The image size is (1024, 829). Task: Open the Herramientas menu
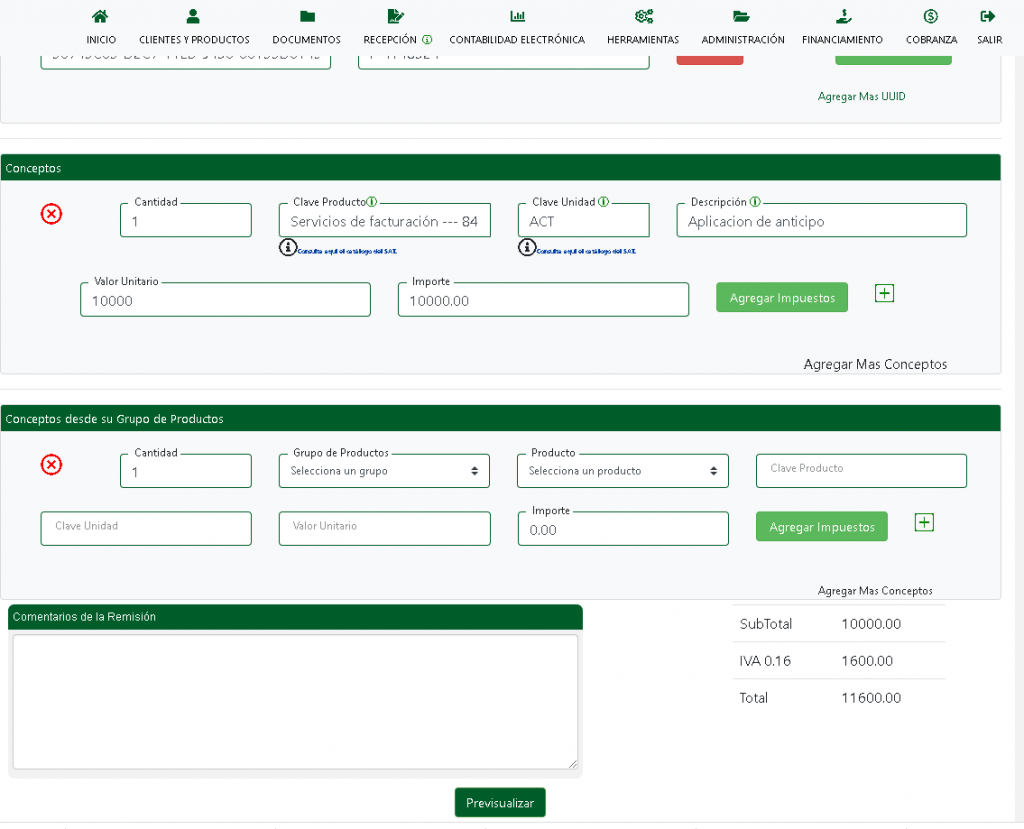point(643,17)
